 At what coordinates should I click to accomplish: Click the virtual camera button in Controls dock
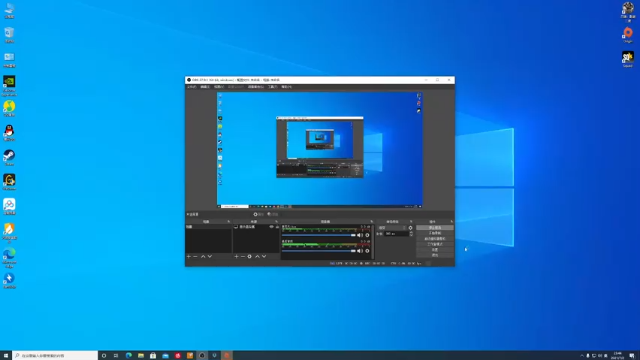[435, 238]
